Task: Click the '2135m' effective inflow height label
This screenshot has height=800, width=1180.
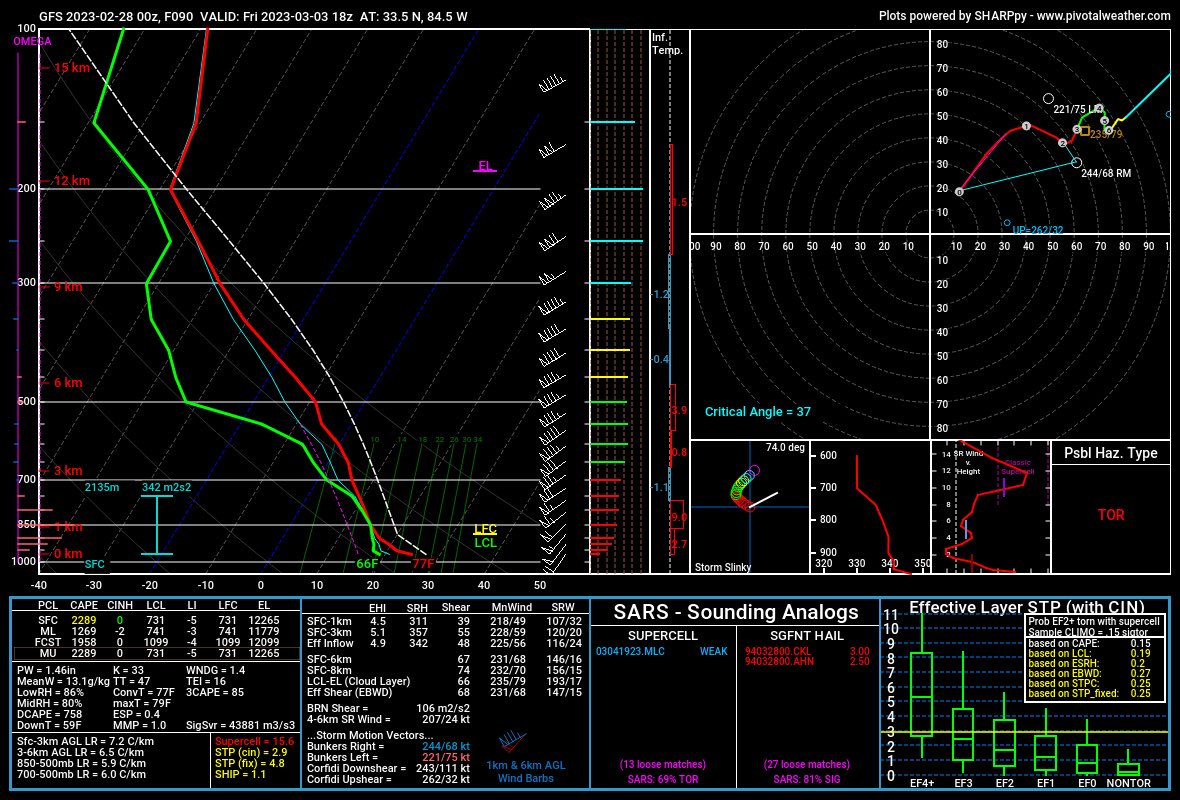Action: [x=102, y=487]
